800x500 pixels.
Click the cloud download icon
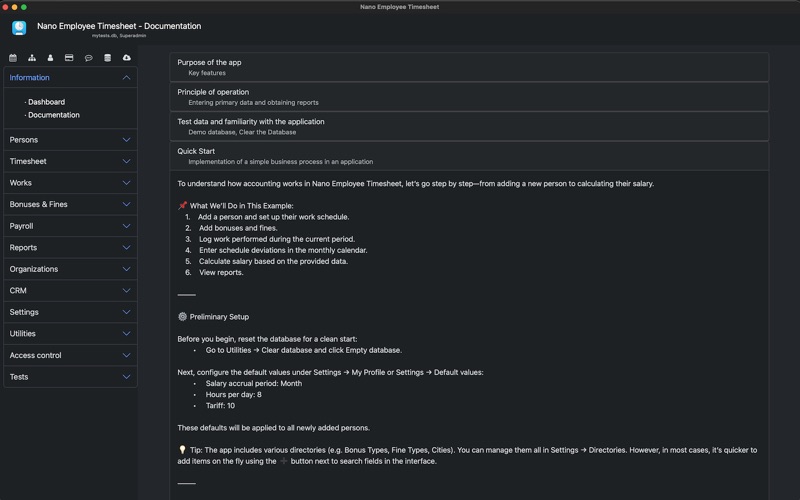[127, 58]
